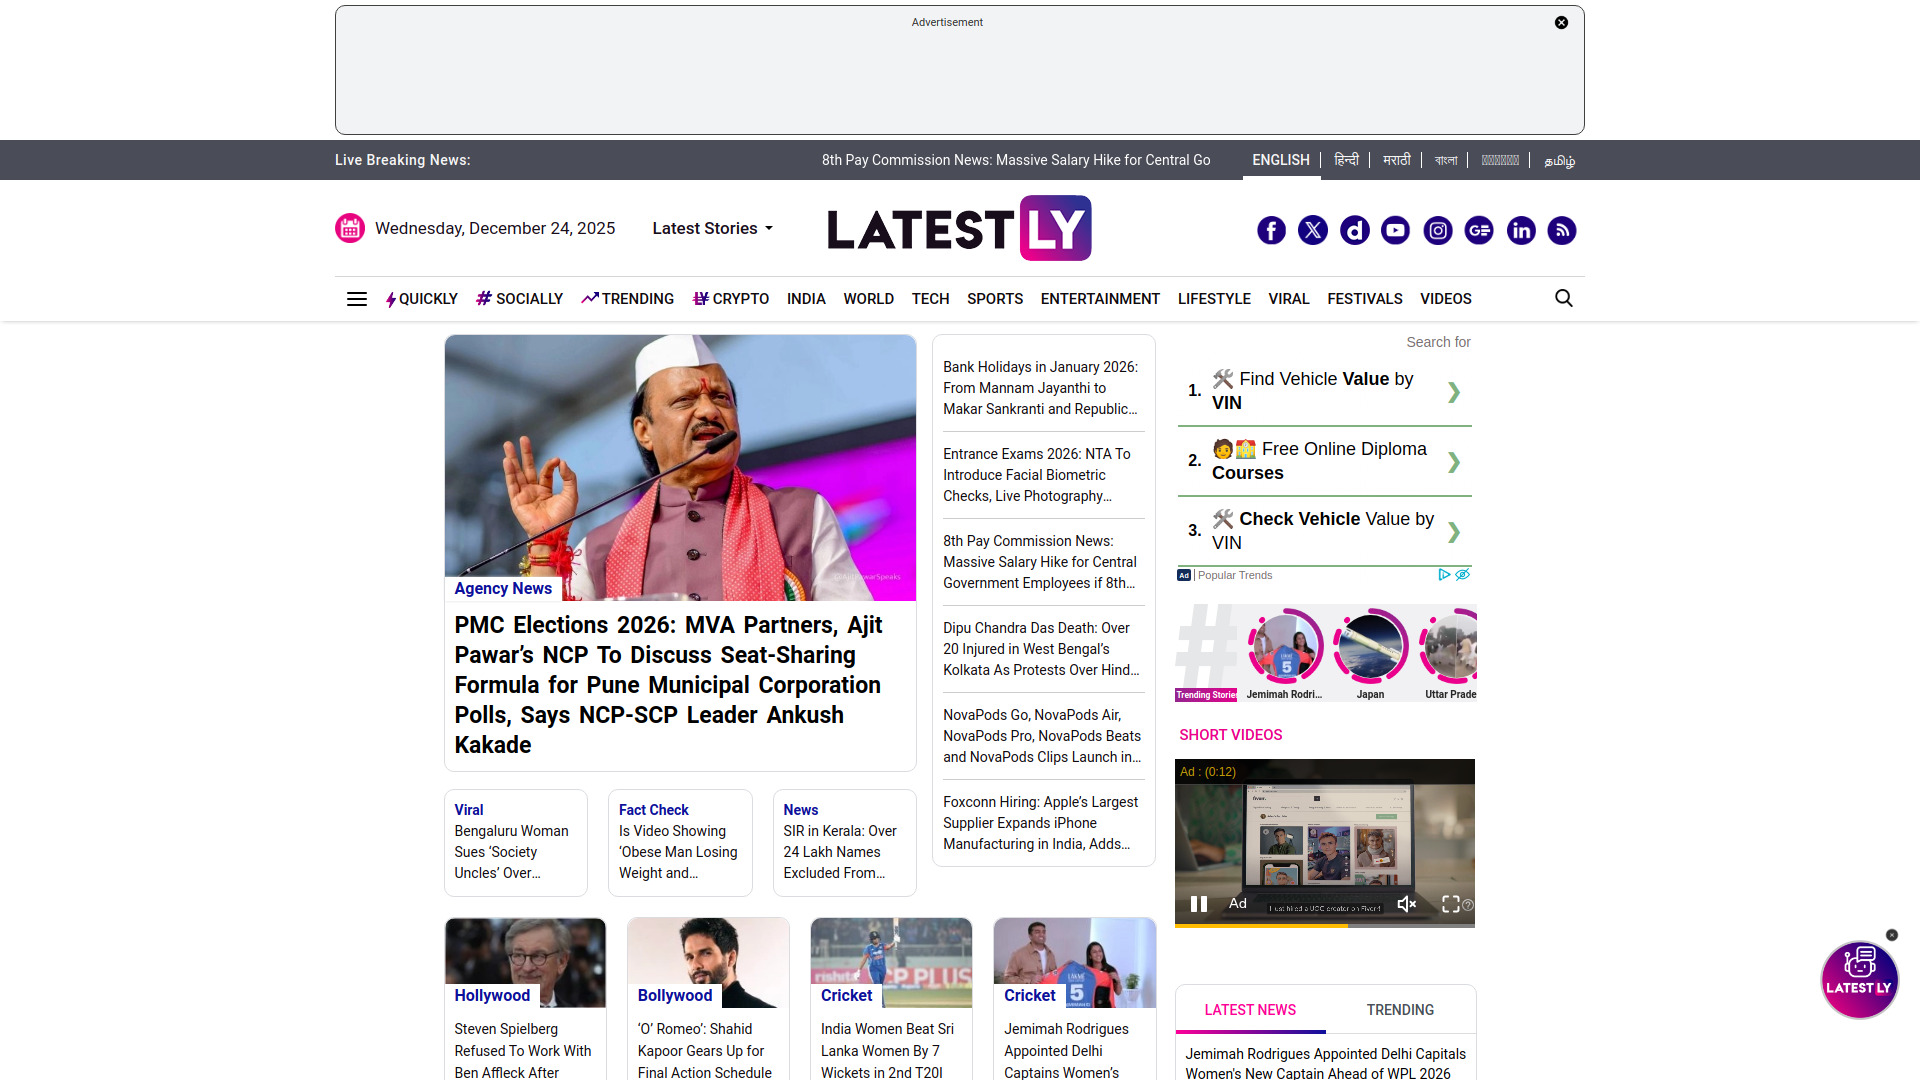Open the Japan trending story thumbnail
The image size is (1920, 1080).
click(x=1370, y=648)
